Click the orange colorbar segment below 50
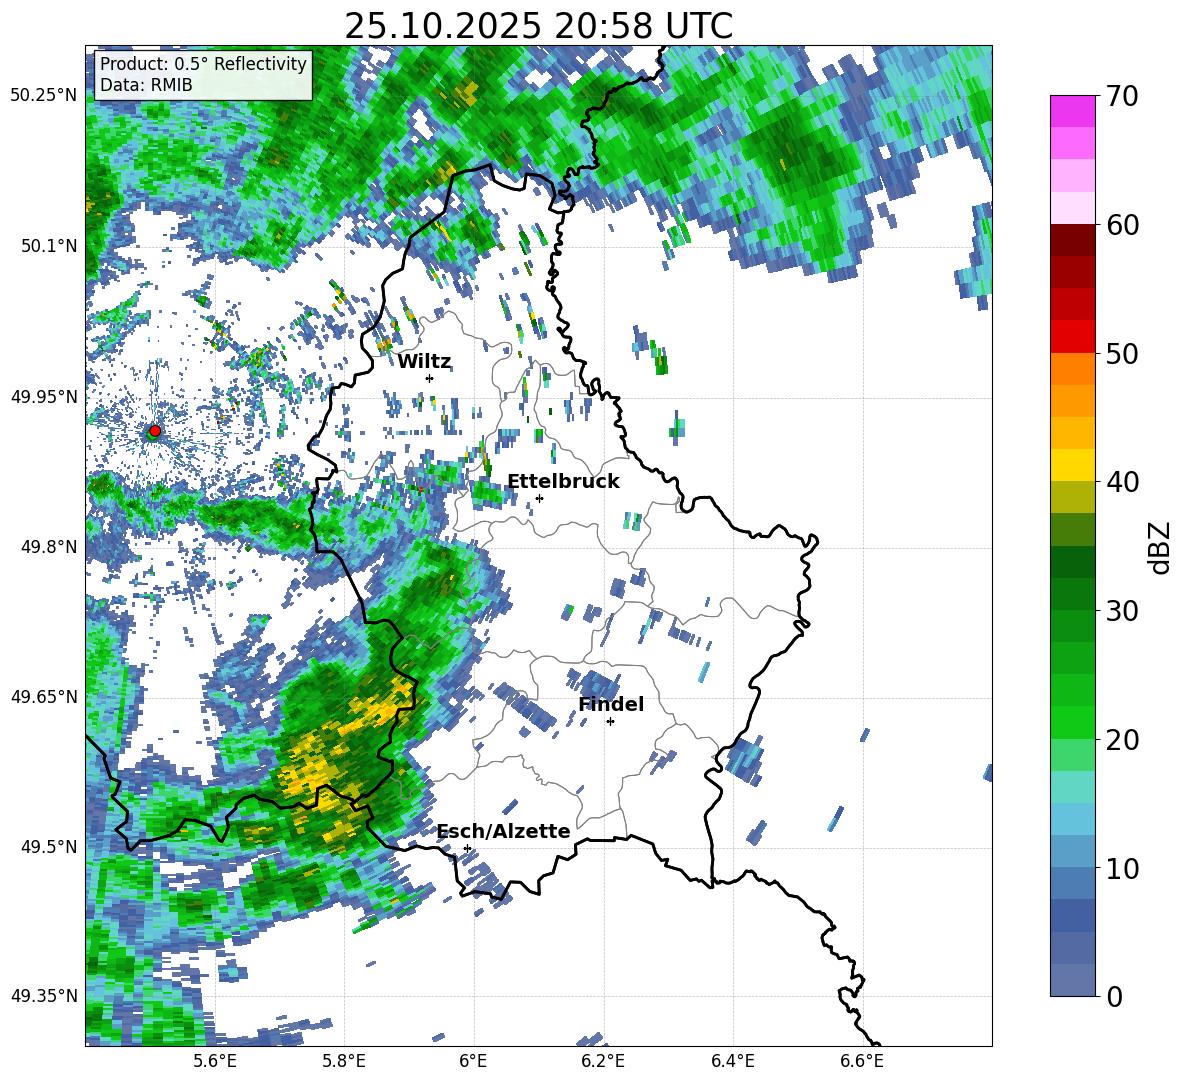The image size is (1184, 1081). [1072, 369]
